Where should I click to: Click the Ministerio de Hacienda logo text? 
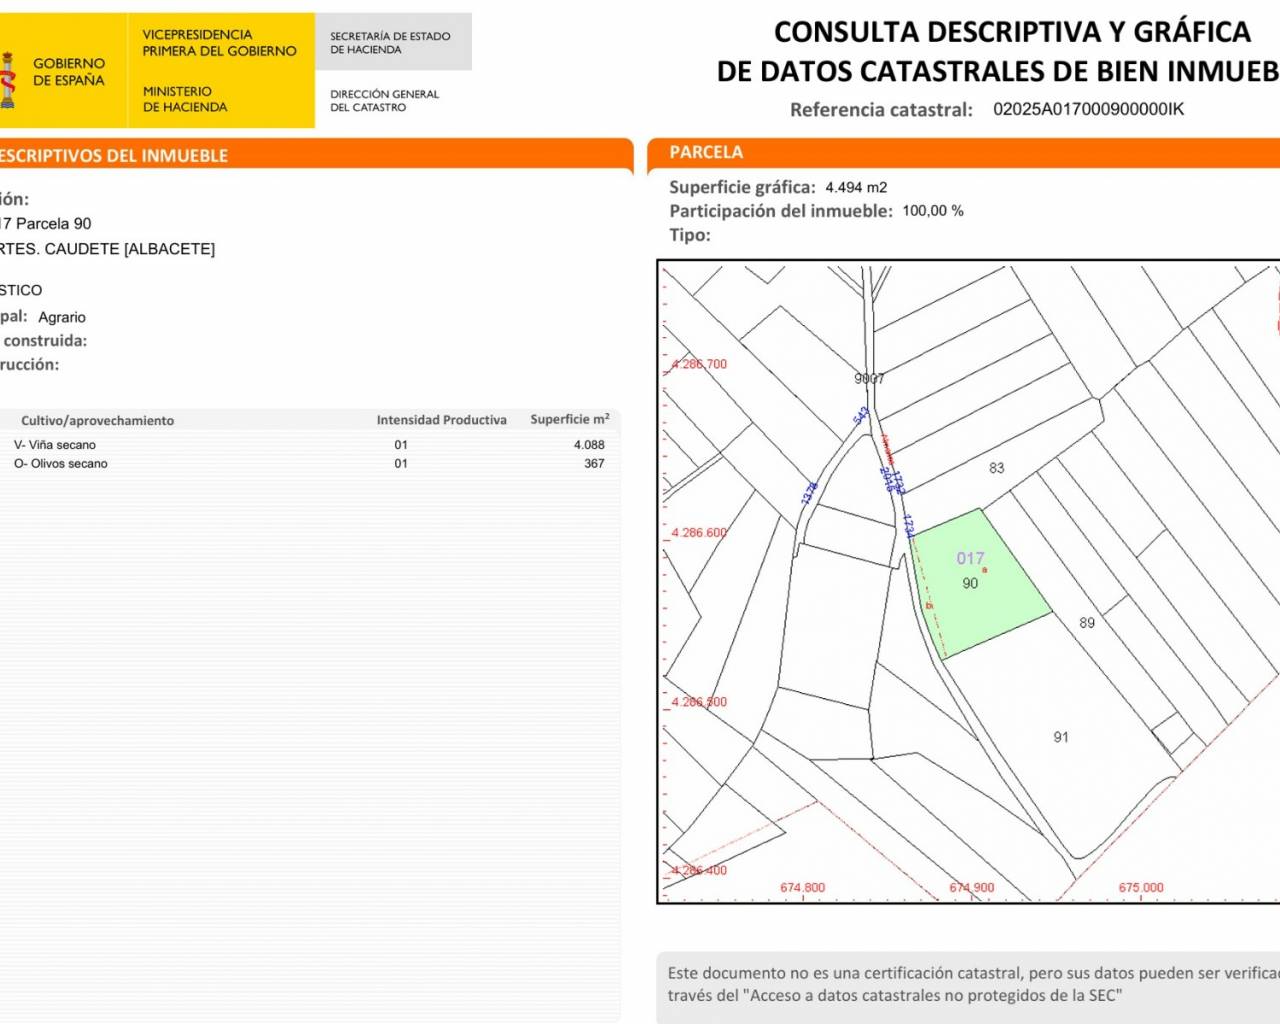click(185, 99)
